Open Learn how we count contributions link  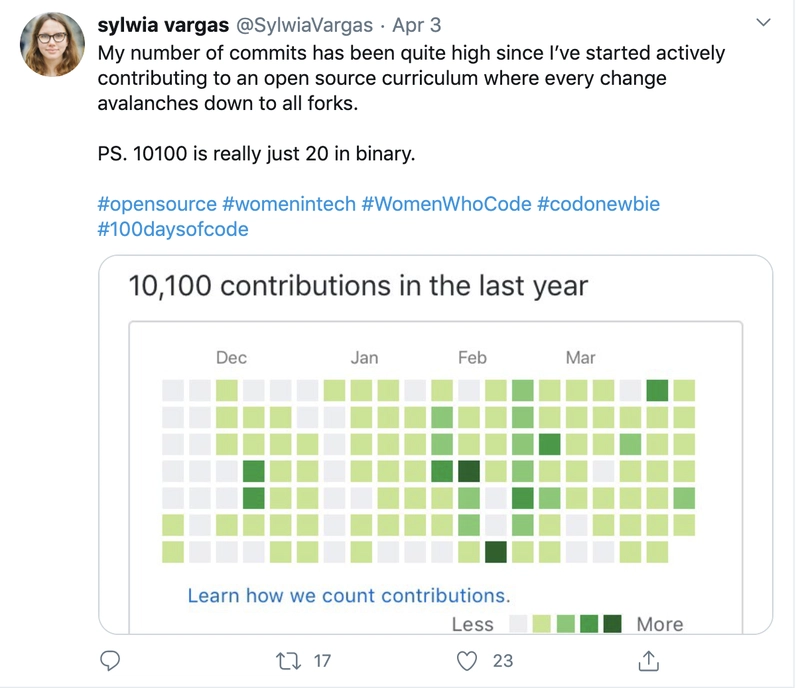(x=349, y=596)
